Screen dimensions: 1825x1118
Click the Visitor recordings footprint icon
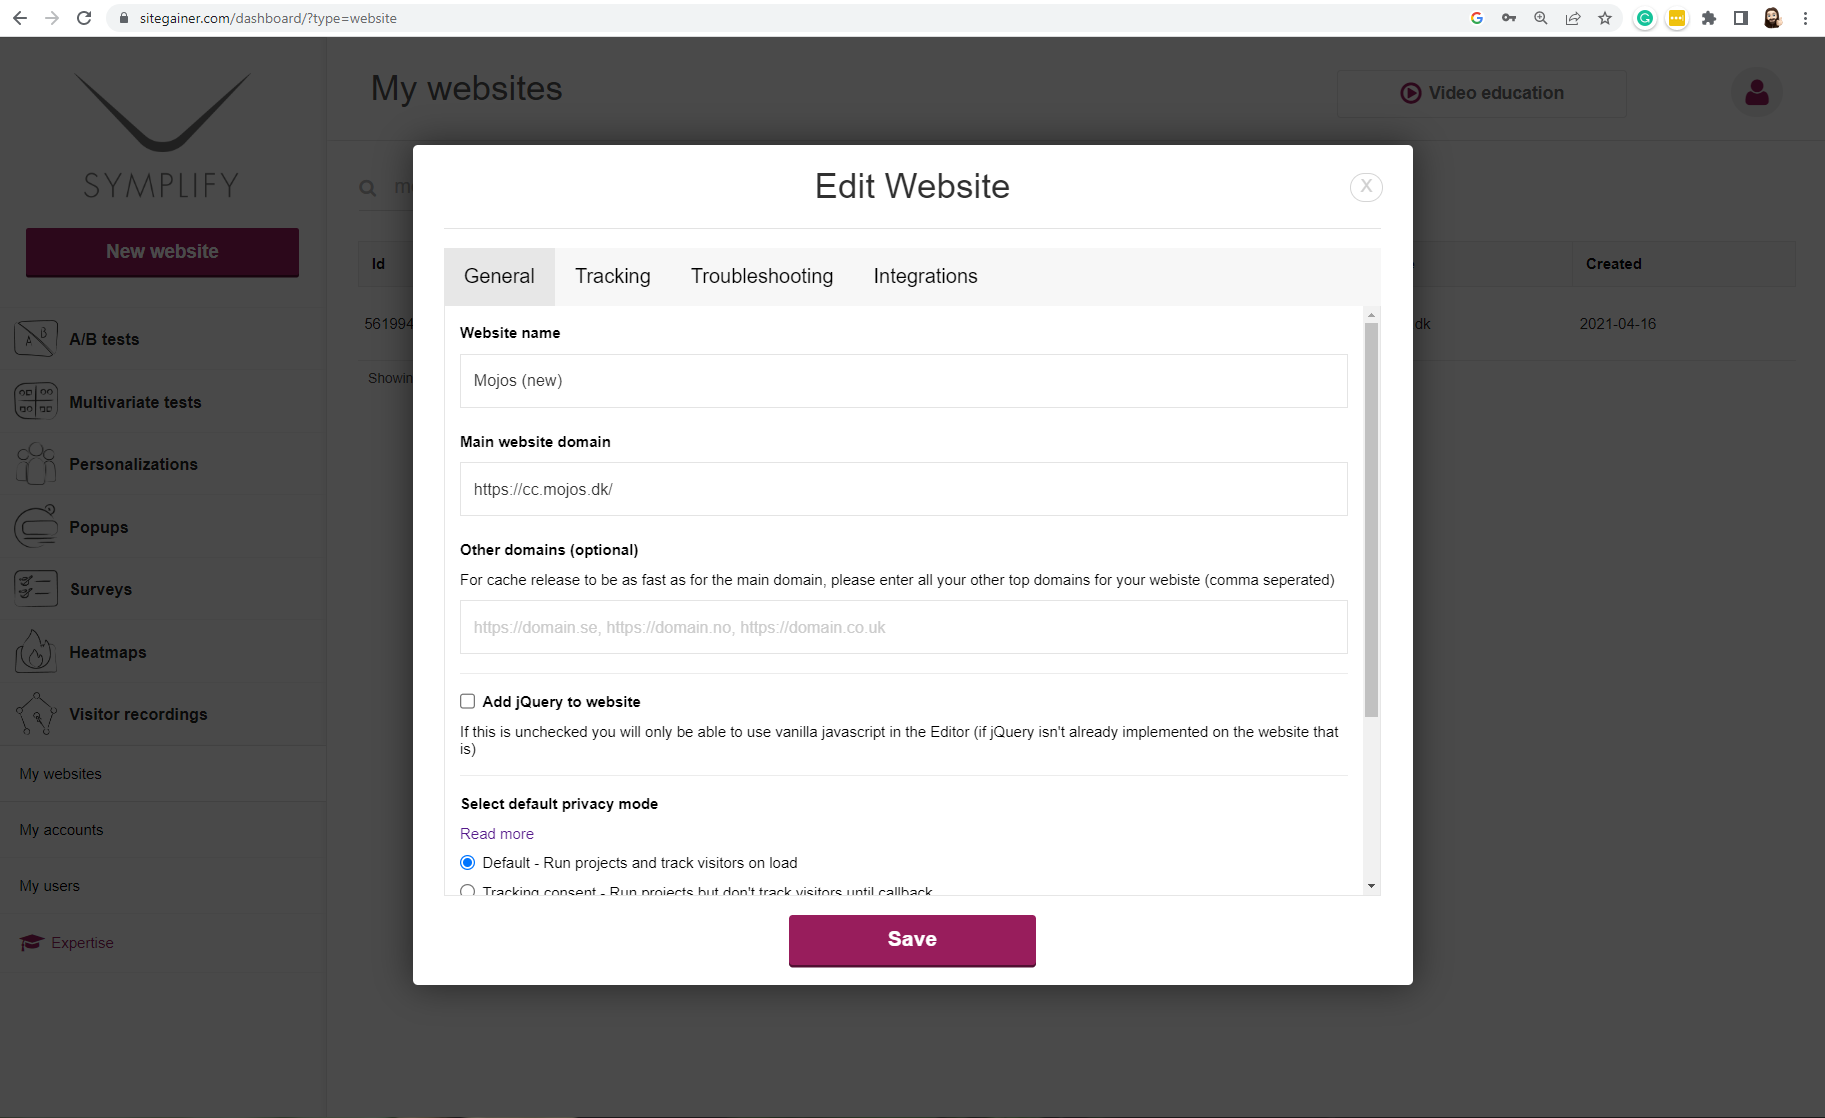point(36,713)
